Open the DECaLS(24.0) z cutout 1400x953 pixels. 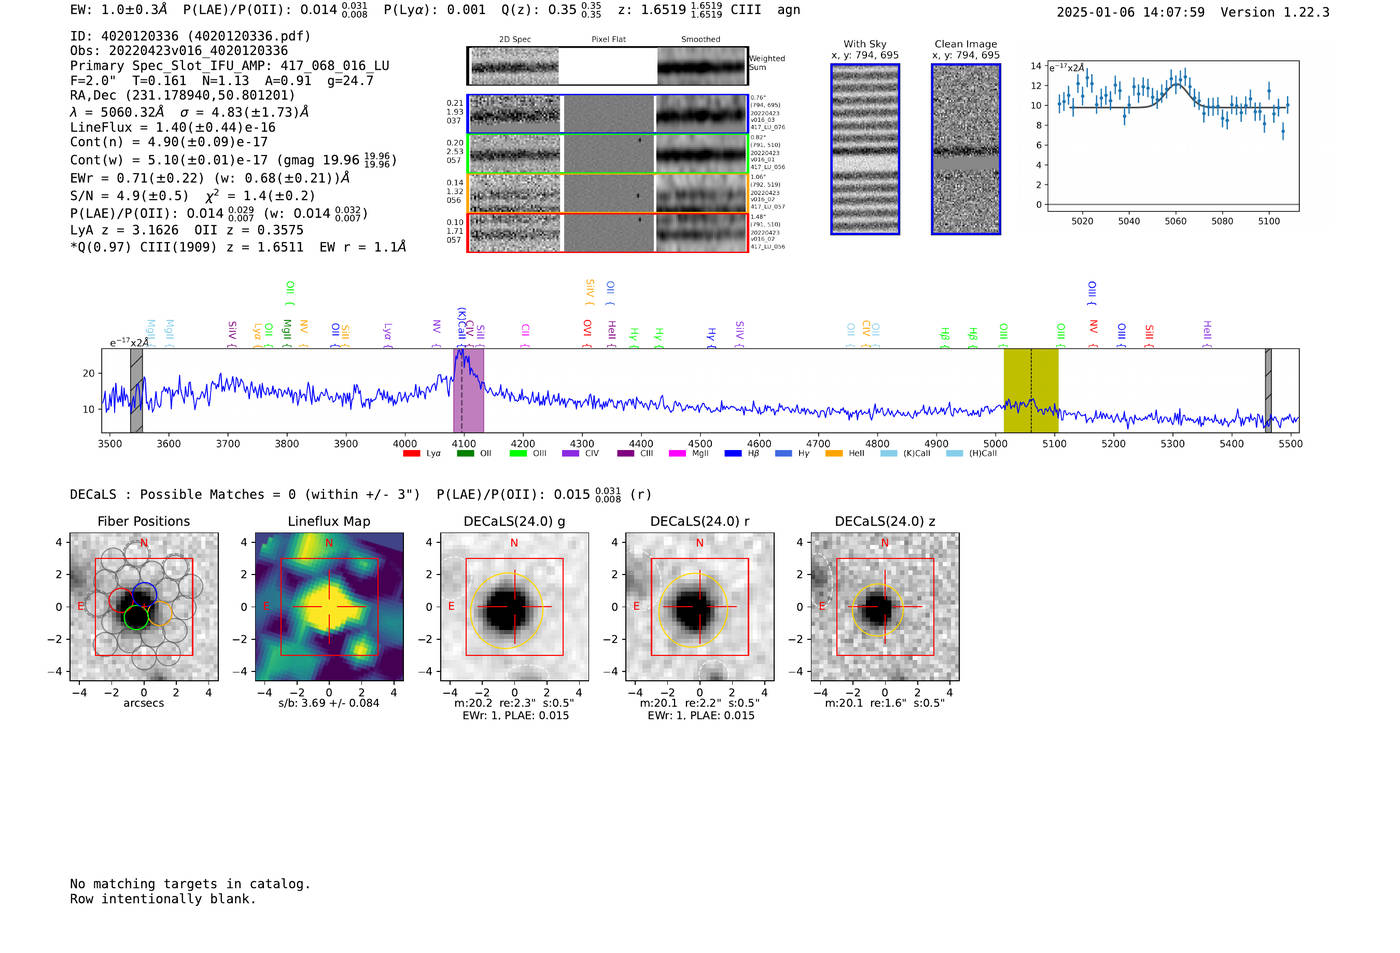[x=885, y=606]
